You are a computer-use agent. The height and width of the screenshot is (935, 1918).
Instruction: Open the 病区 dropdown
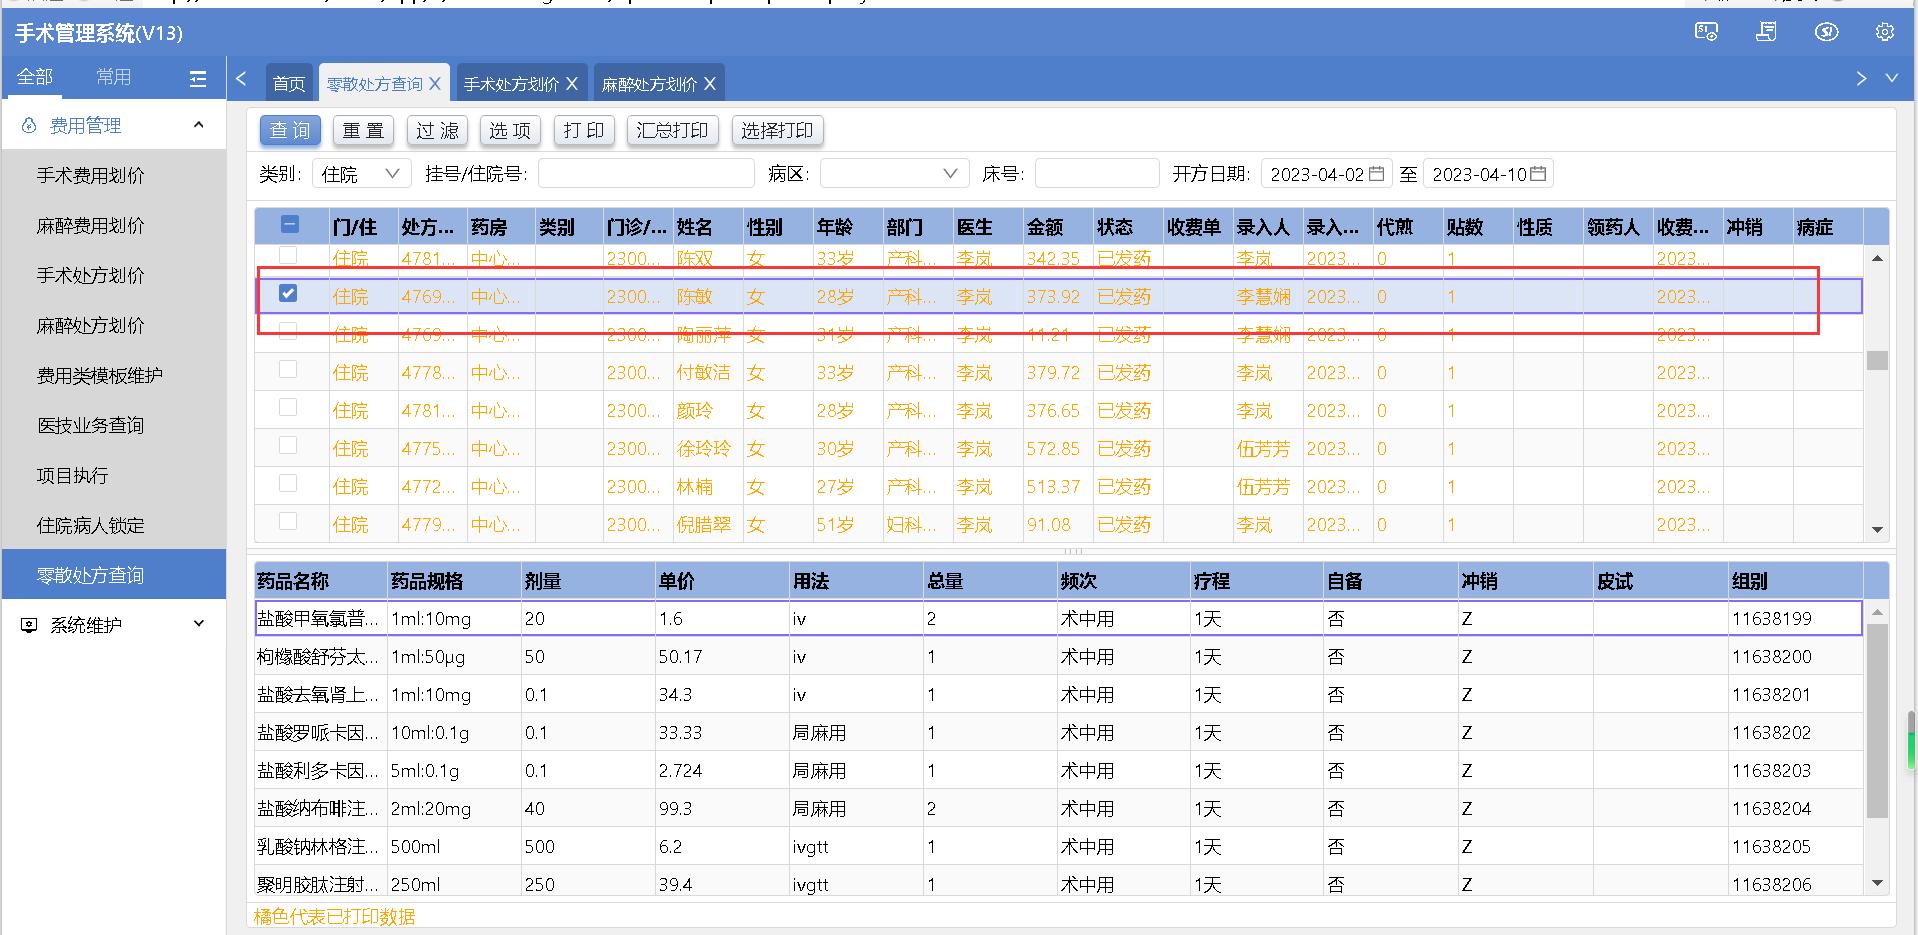pos(894,174)
